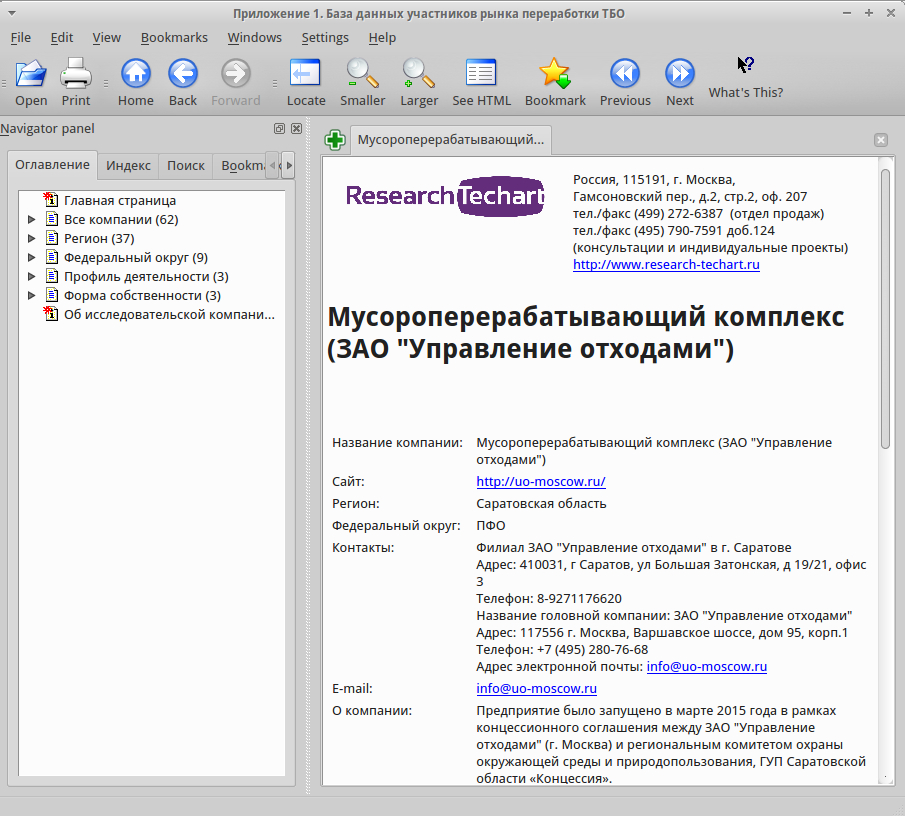Open the research-techart.ru website link
Image resolution: width=905 pixels, height=816 pixels.
pos(666,264)
